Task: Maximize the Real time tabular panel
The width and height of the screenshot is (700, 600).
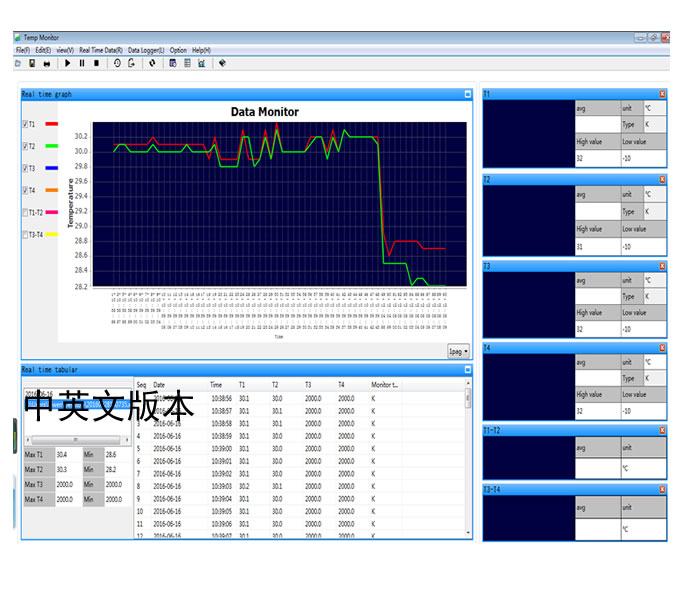Action: pos(467,370)
